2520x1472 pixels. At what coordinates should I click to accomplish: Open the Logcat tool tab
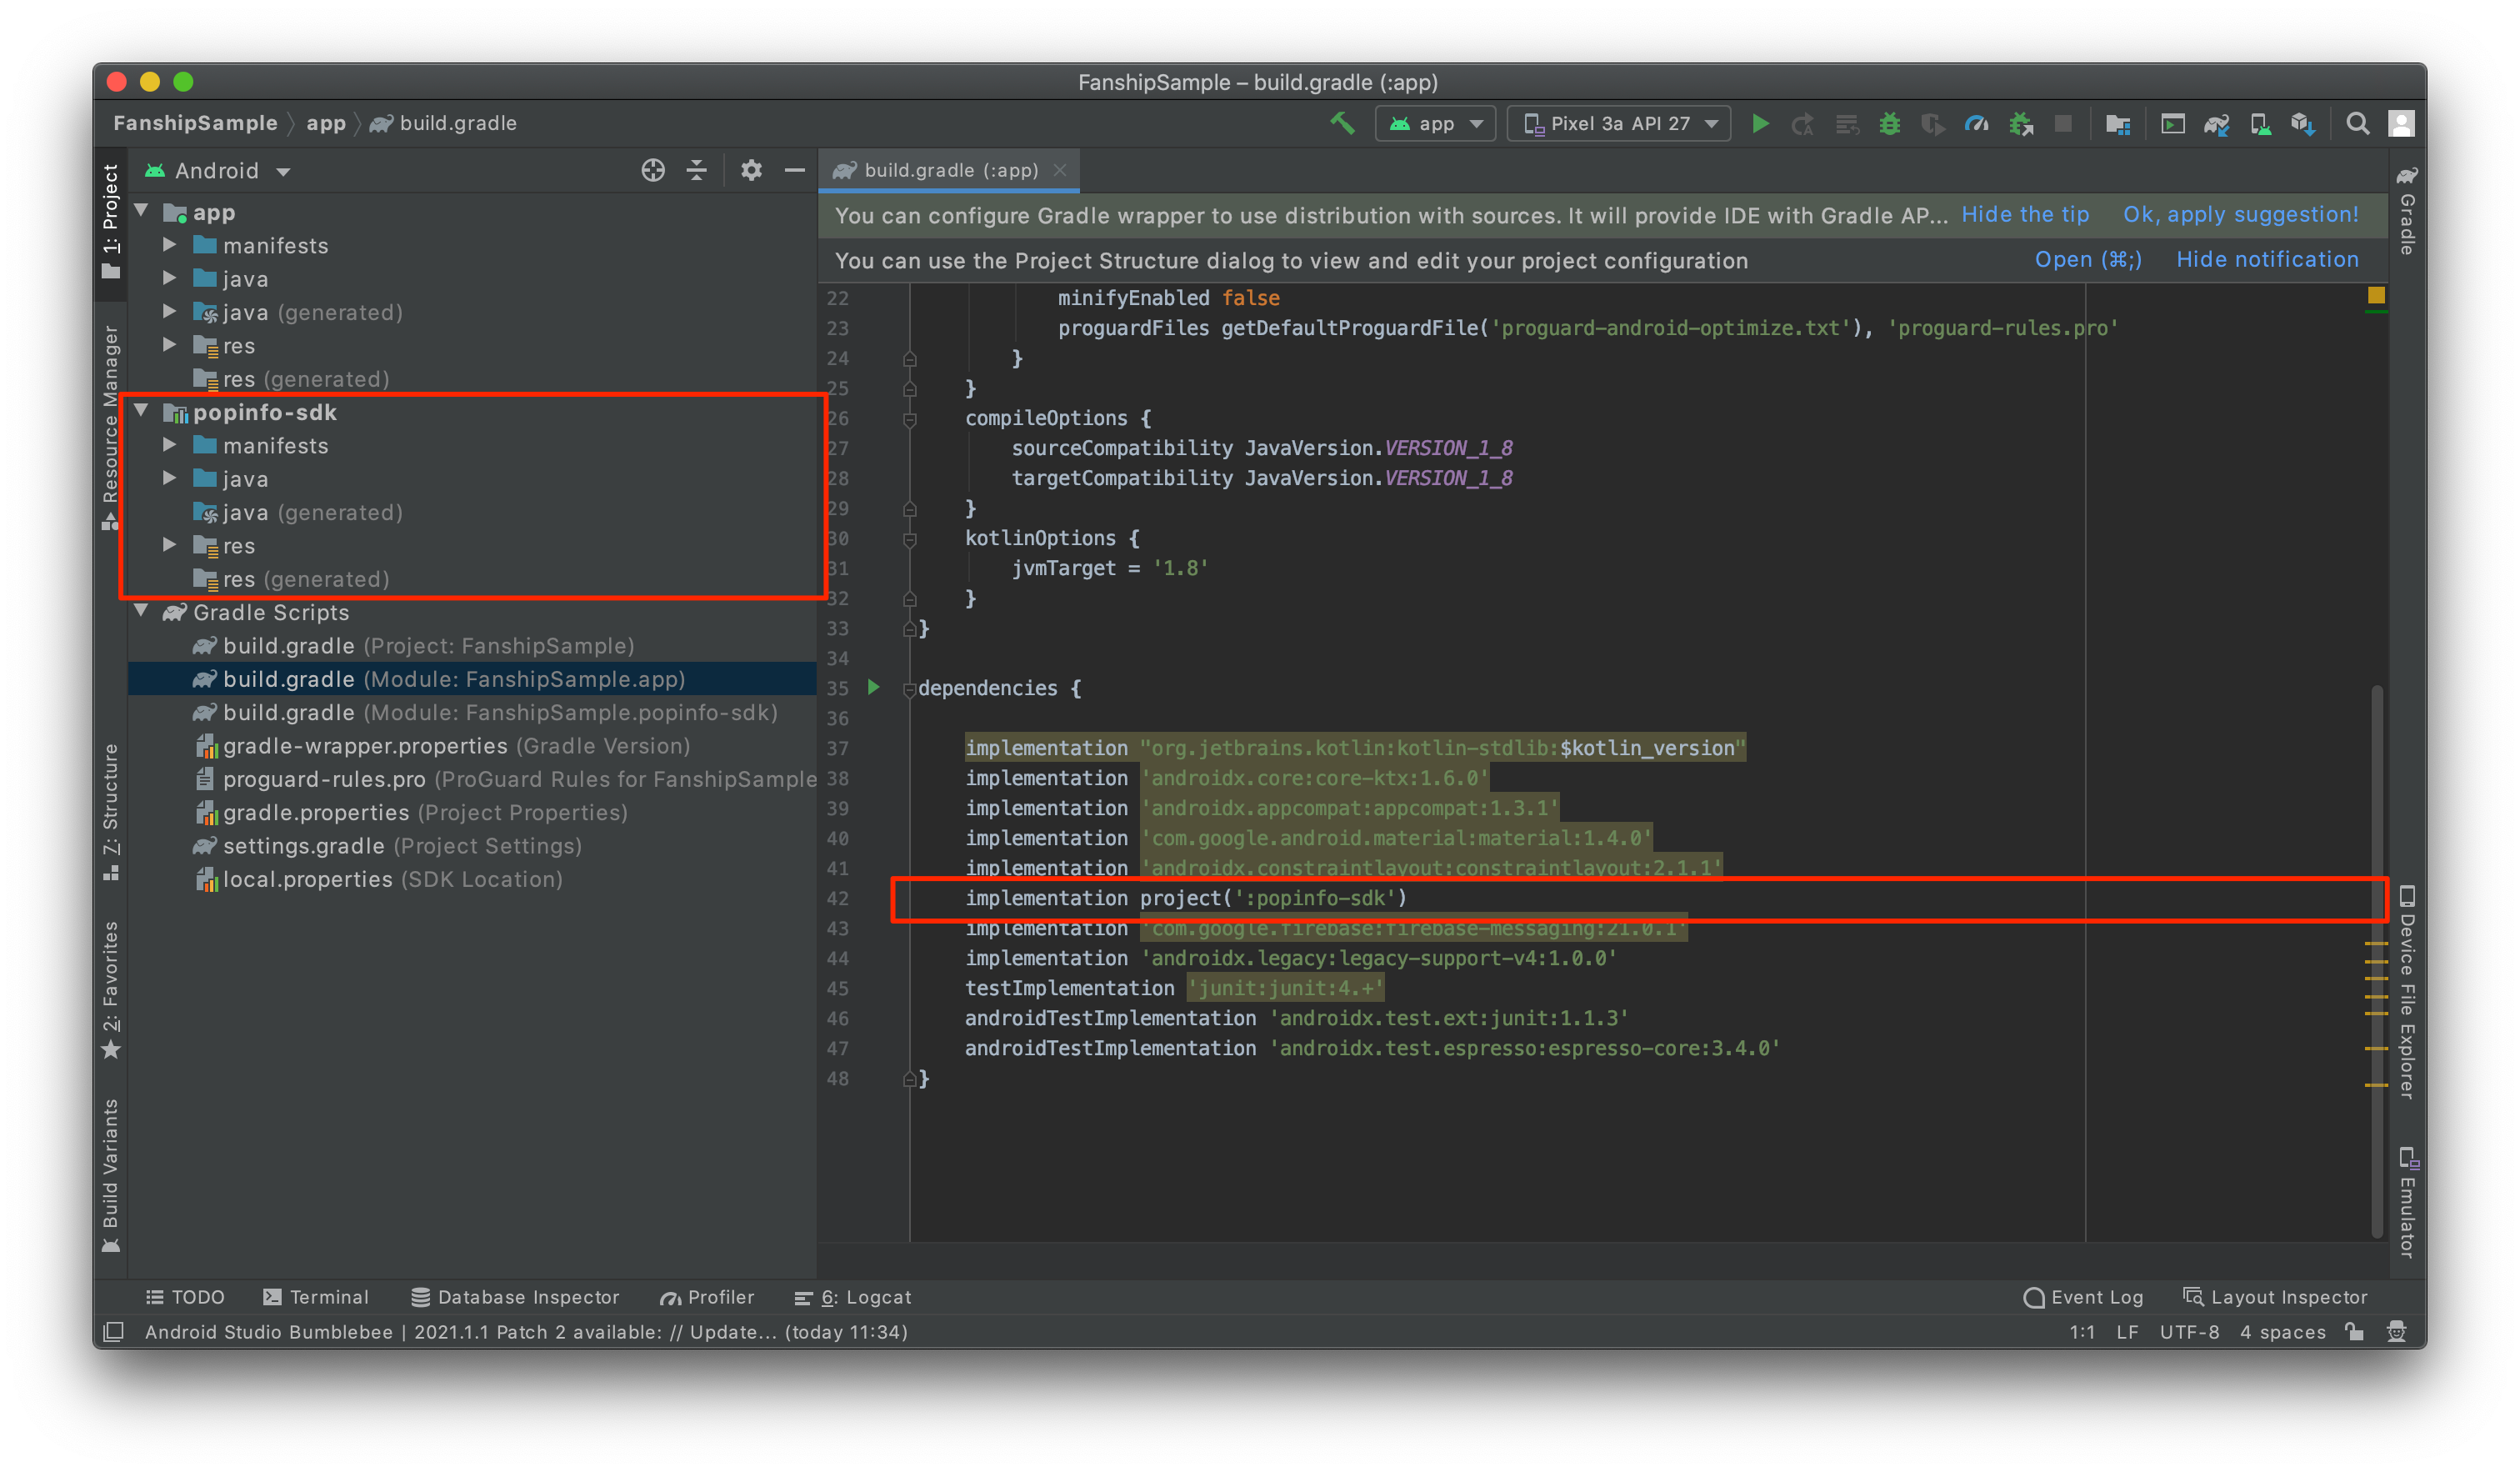click(853, 1297)
